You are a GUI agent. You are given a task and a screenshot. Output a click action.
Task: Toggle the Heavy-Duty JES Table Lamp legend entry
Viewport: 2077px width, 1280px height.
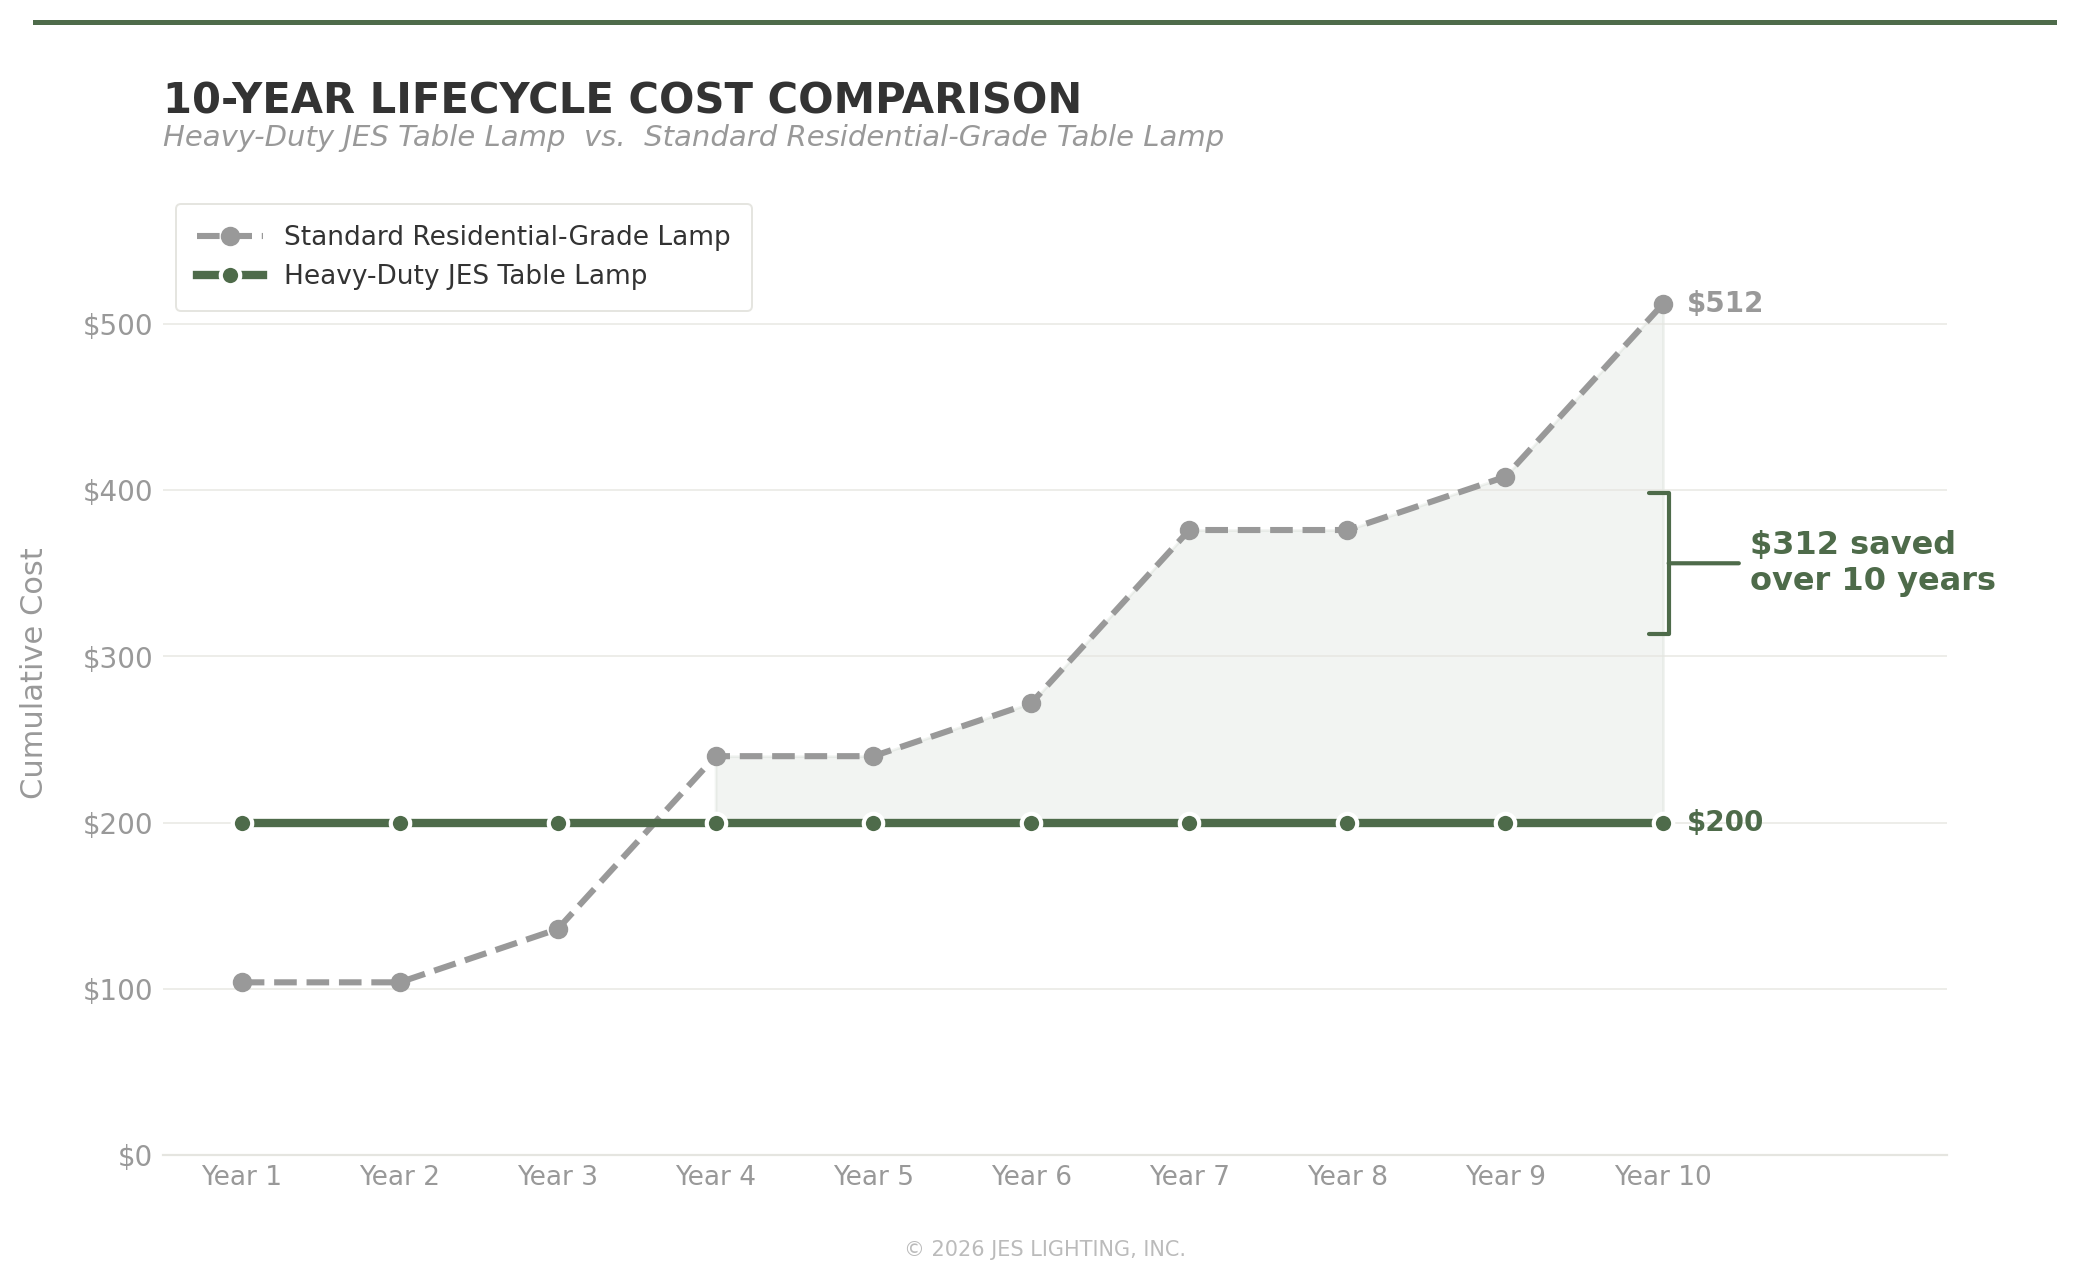click(x=465, y=274)
